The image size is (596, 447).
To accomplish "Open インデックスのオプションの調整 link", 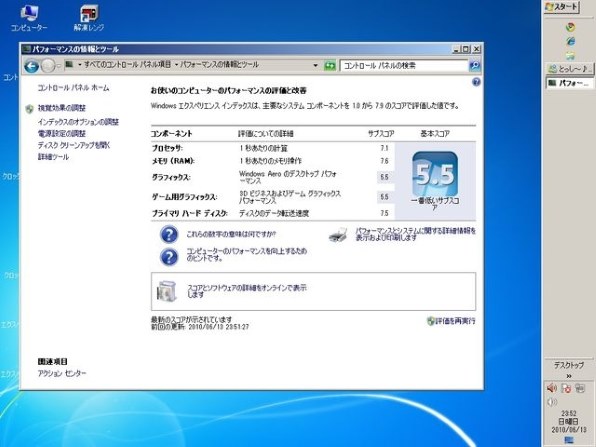I will click(78, 122).
